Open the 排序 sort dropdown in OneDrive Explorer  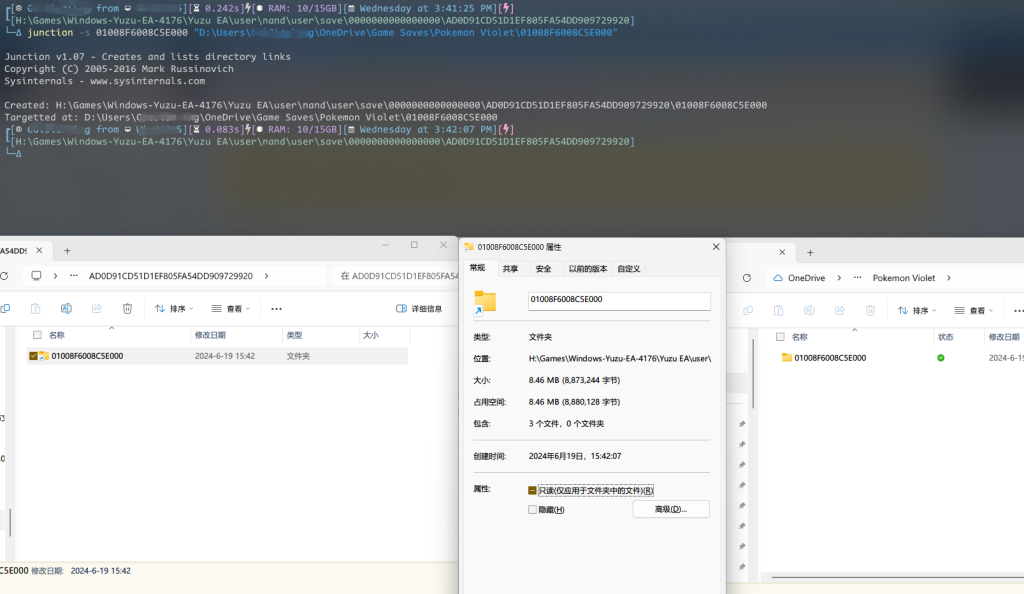(918, 311)
